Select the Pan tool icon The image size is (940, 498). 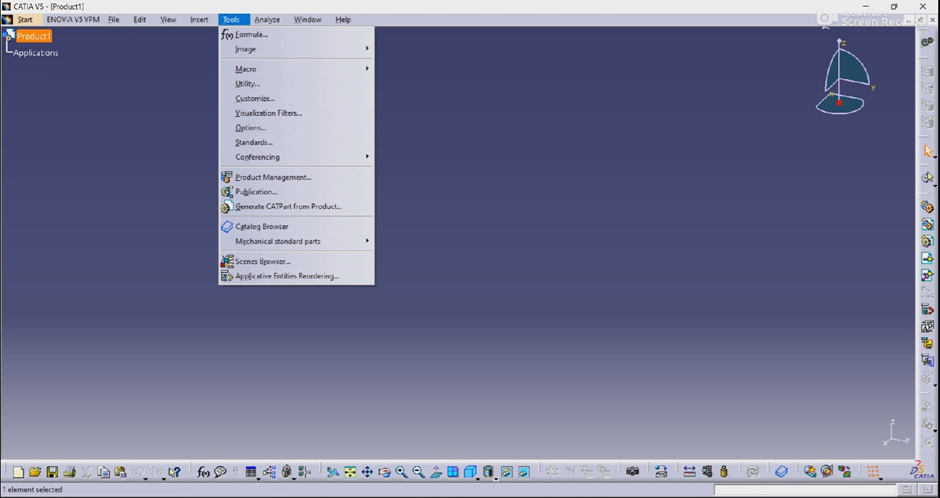(367, 472)
